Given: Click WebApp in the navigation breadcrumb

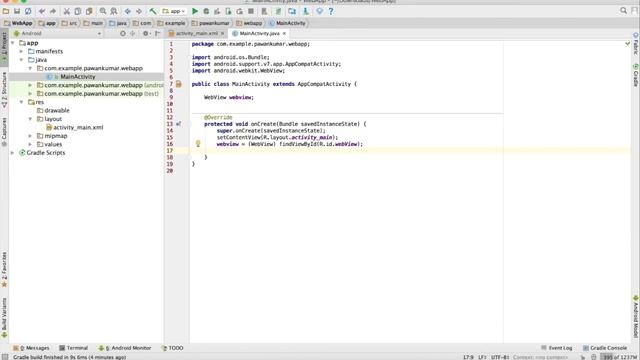Looking at the screenshot, I should 18,23.
